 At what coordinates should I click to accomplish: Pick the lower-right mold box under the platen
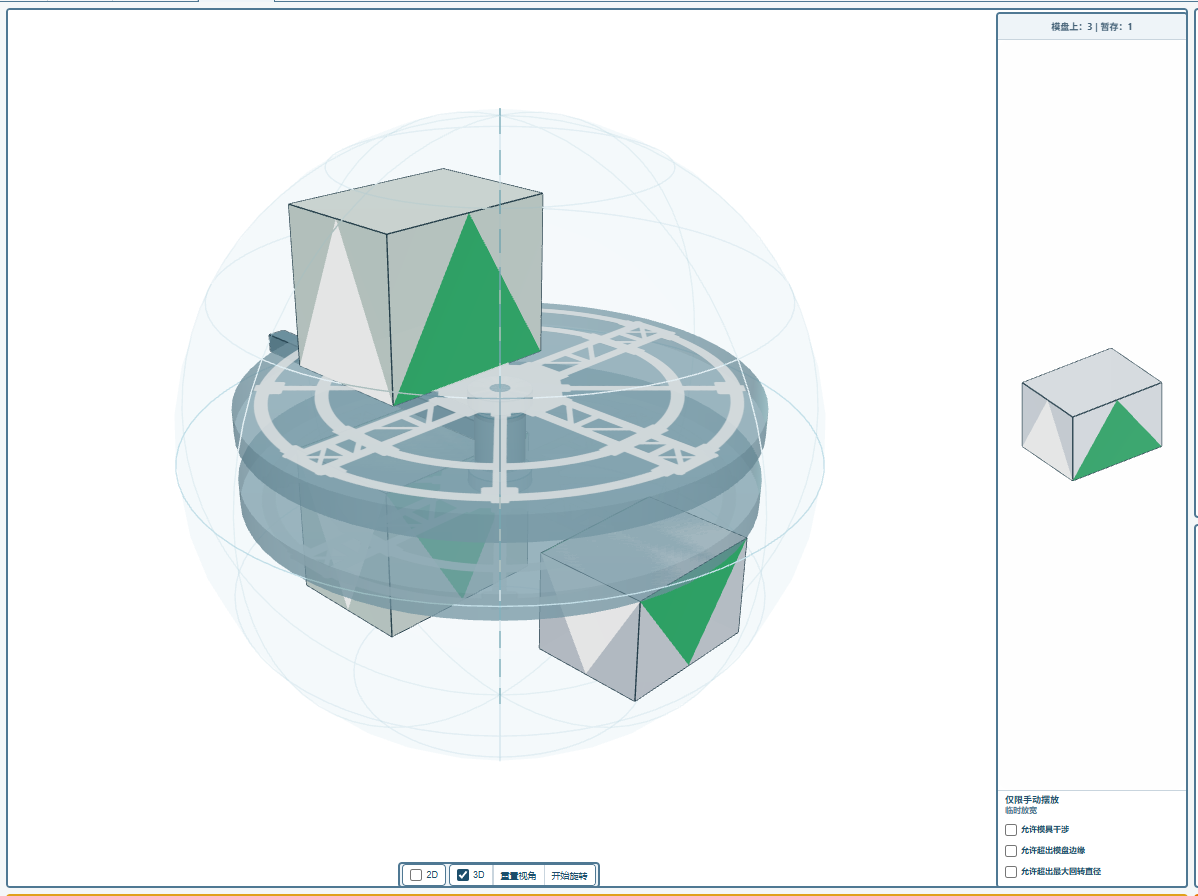[642, 600]
